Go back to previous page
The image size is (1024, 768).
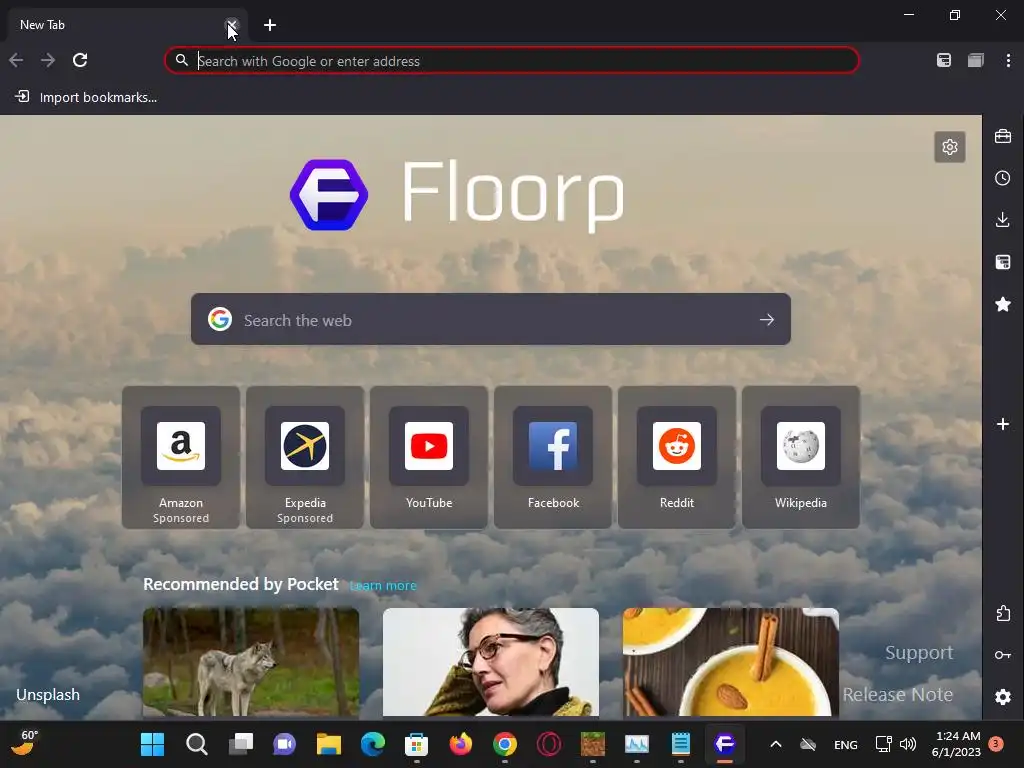(16, 61)
